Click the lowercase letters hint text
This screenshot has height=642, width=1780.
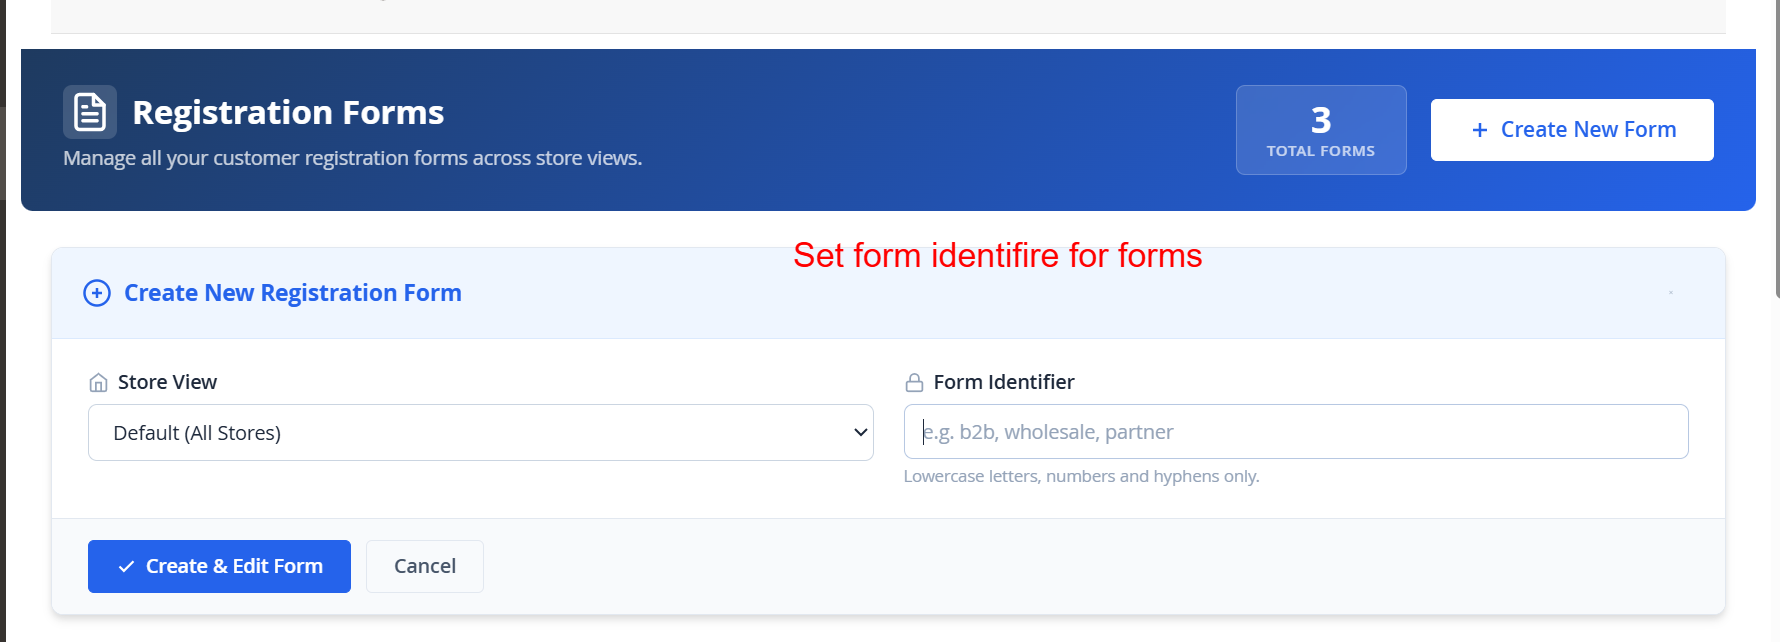1081,477
